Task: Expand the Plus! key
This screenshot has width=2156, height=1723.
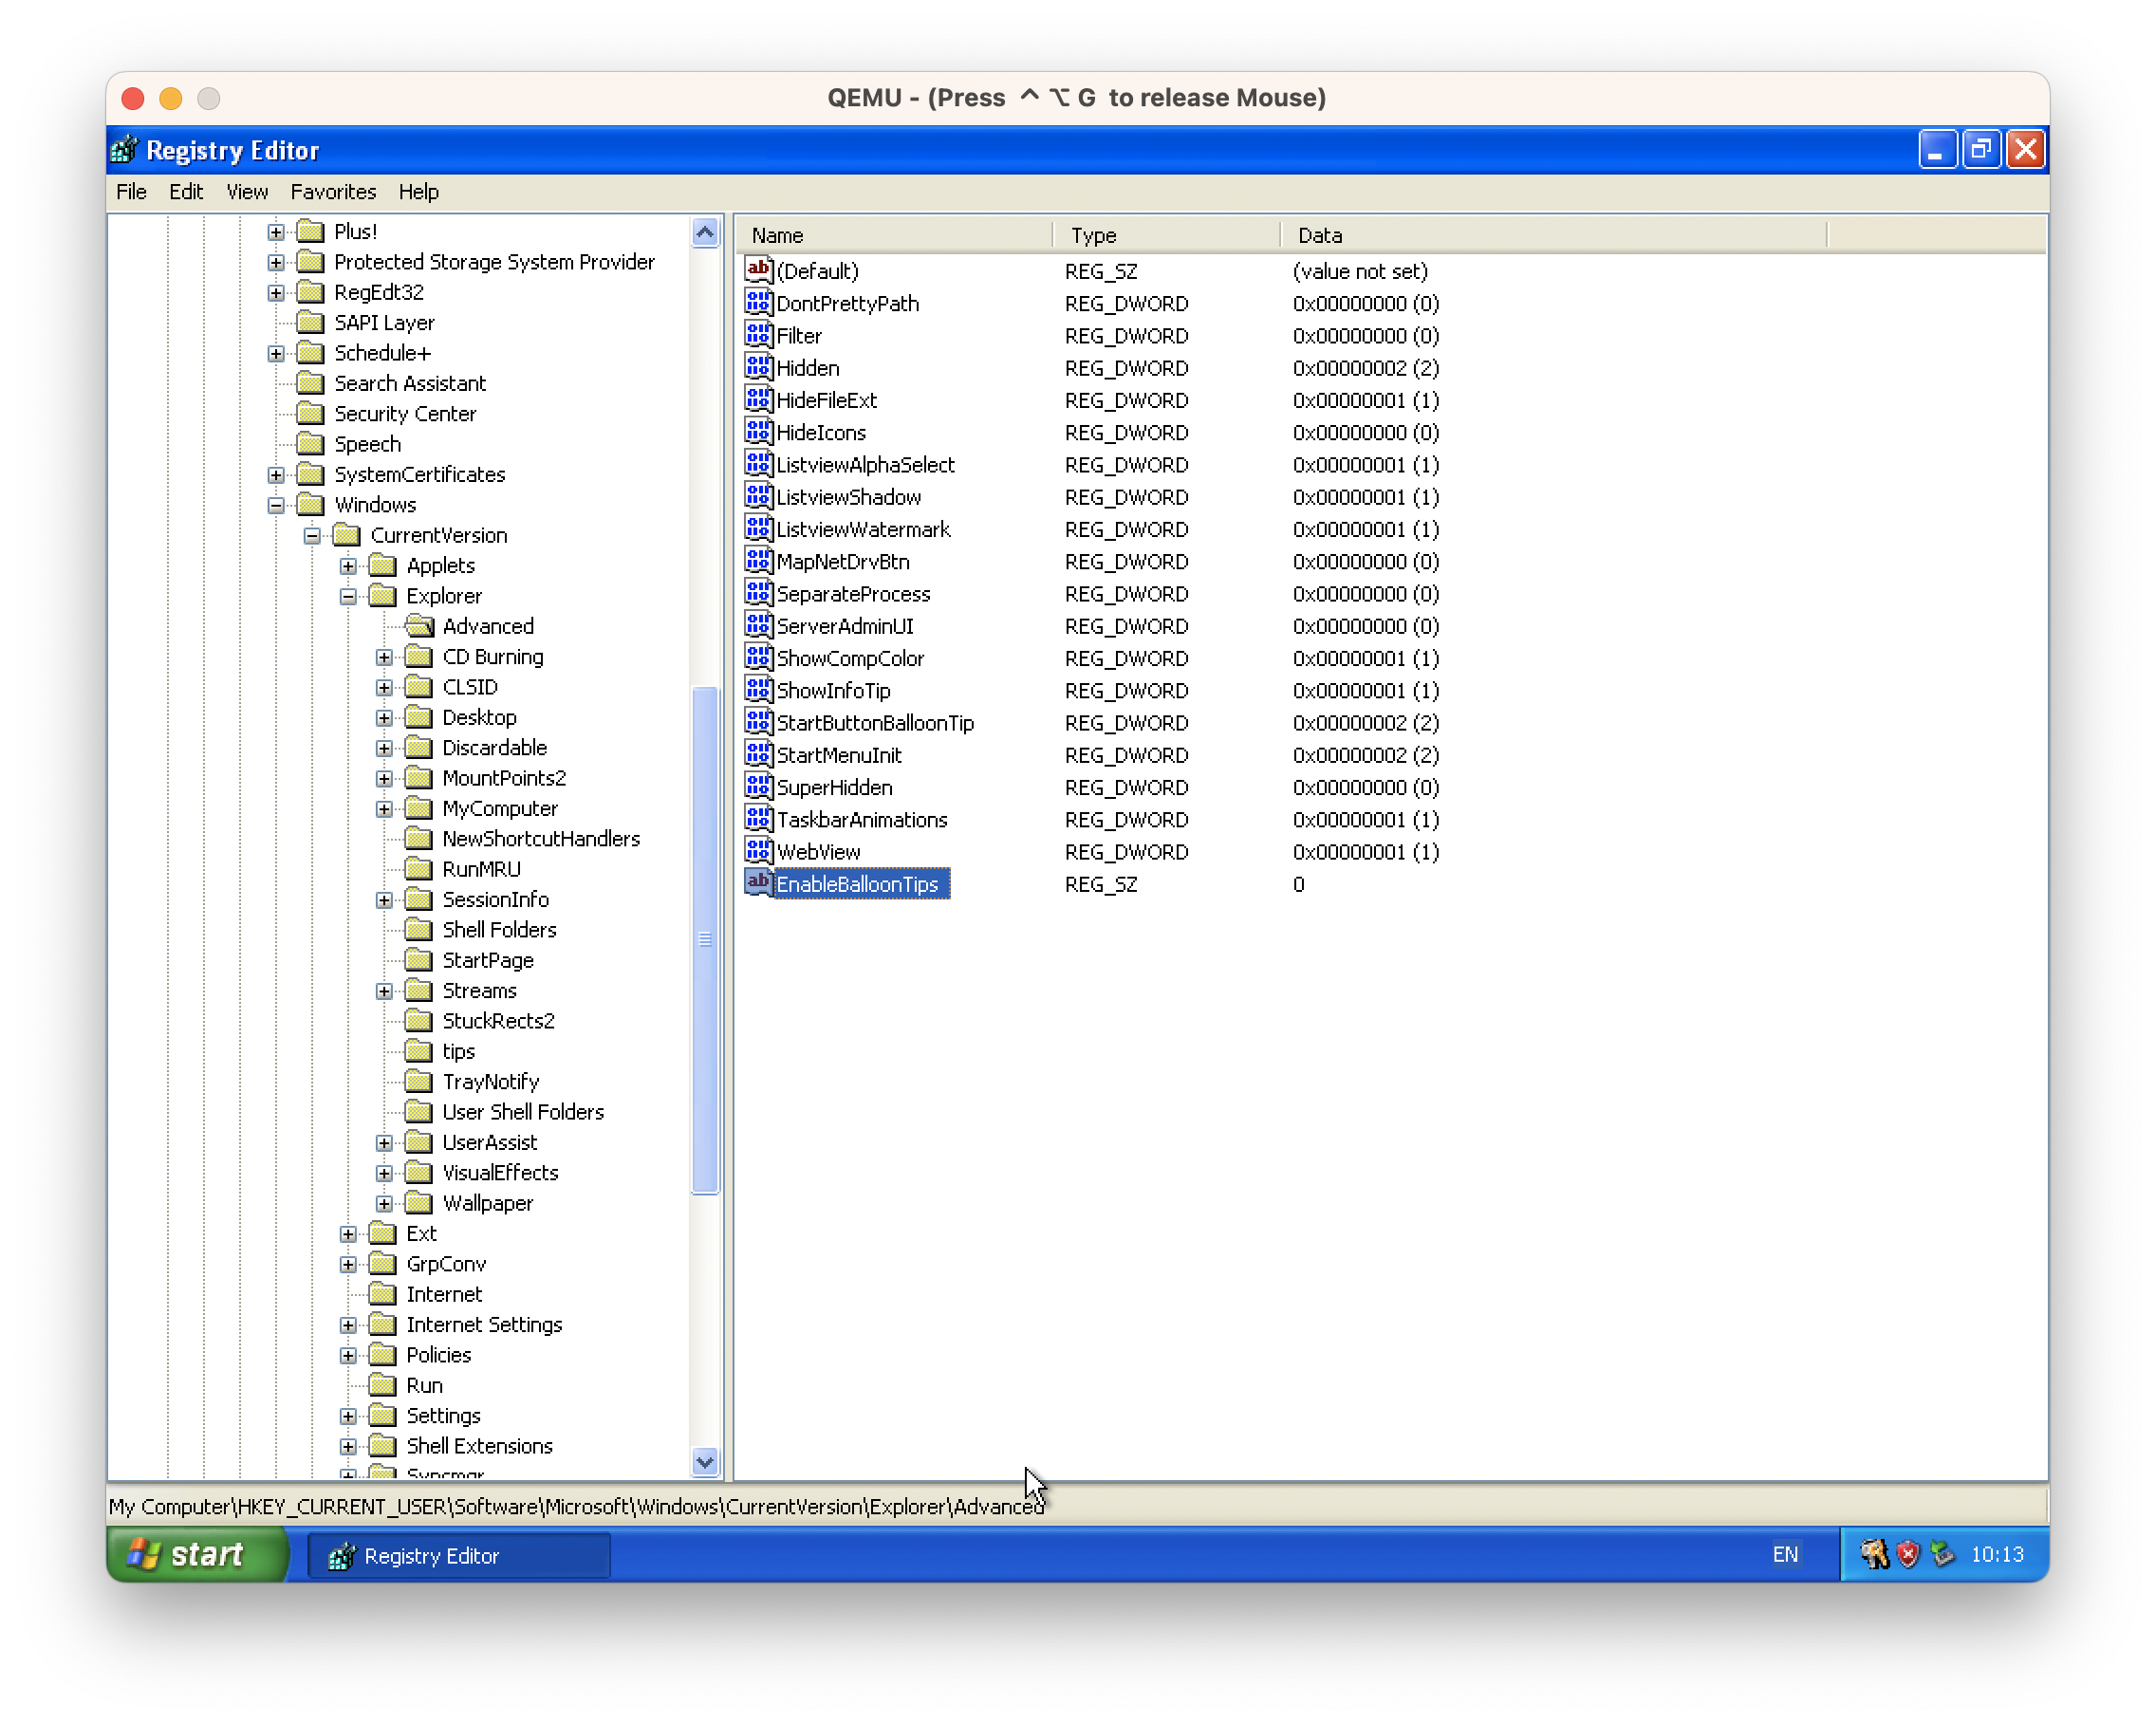Action: (x=276, y=232)
